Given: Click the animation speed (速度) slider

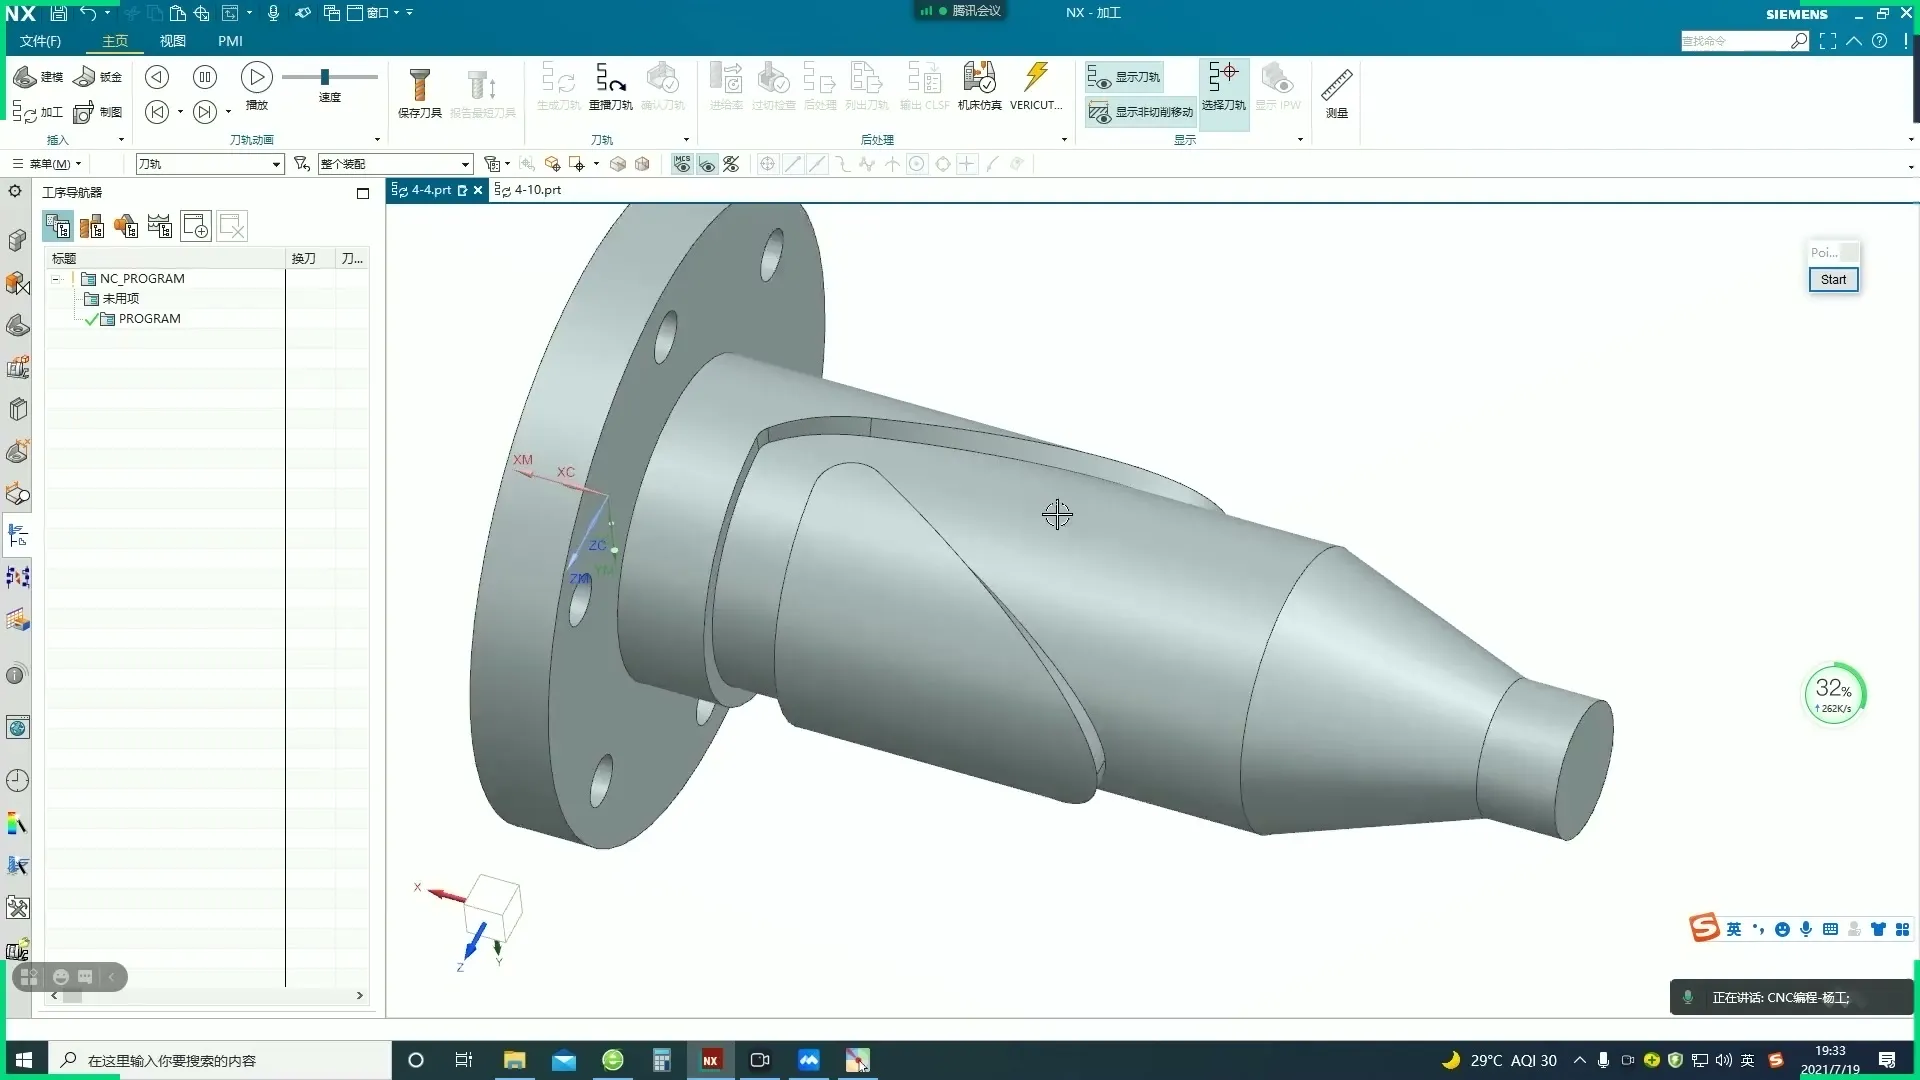Looking at the screenshot, I should point(325,77).
